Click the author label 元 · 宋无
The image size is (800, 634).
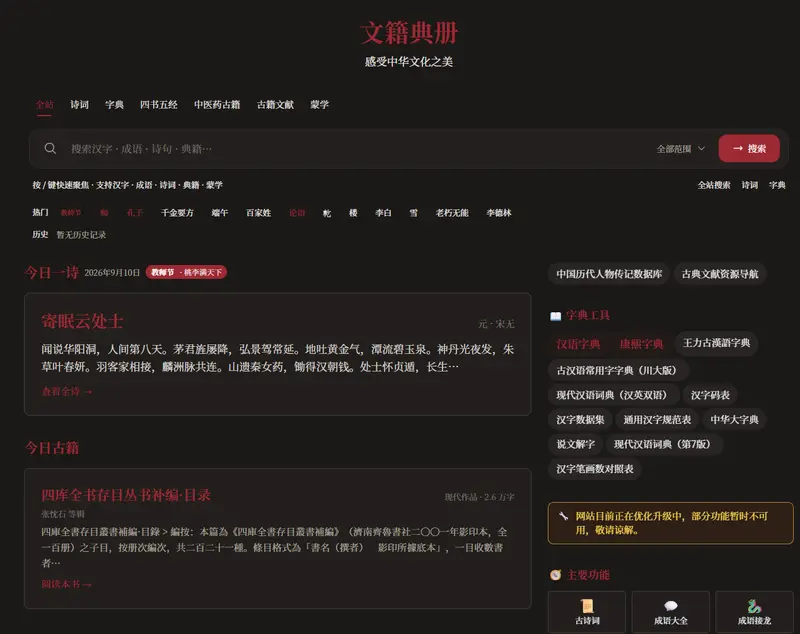[496, 324]
